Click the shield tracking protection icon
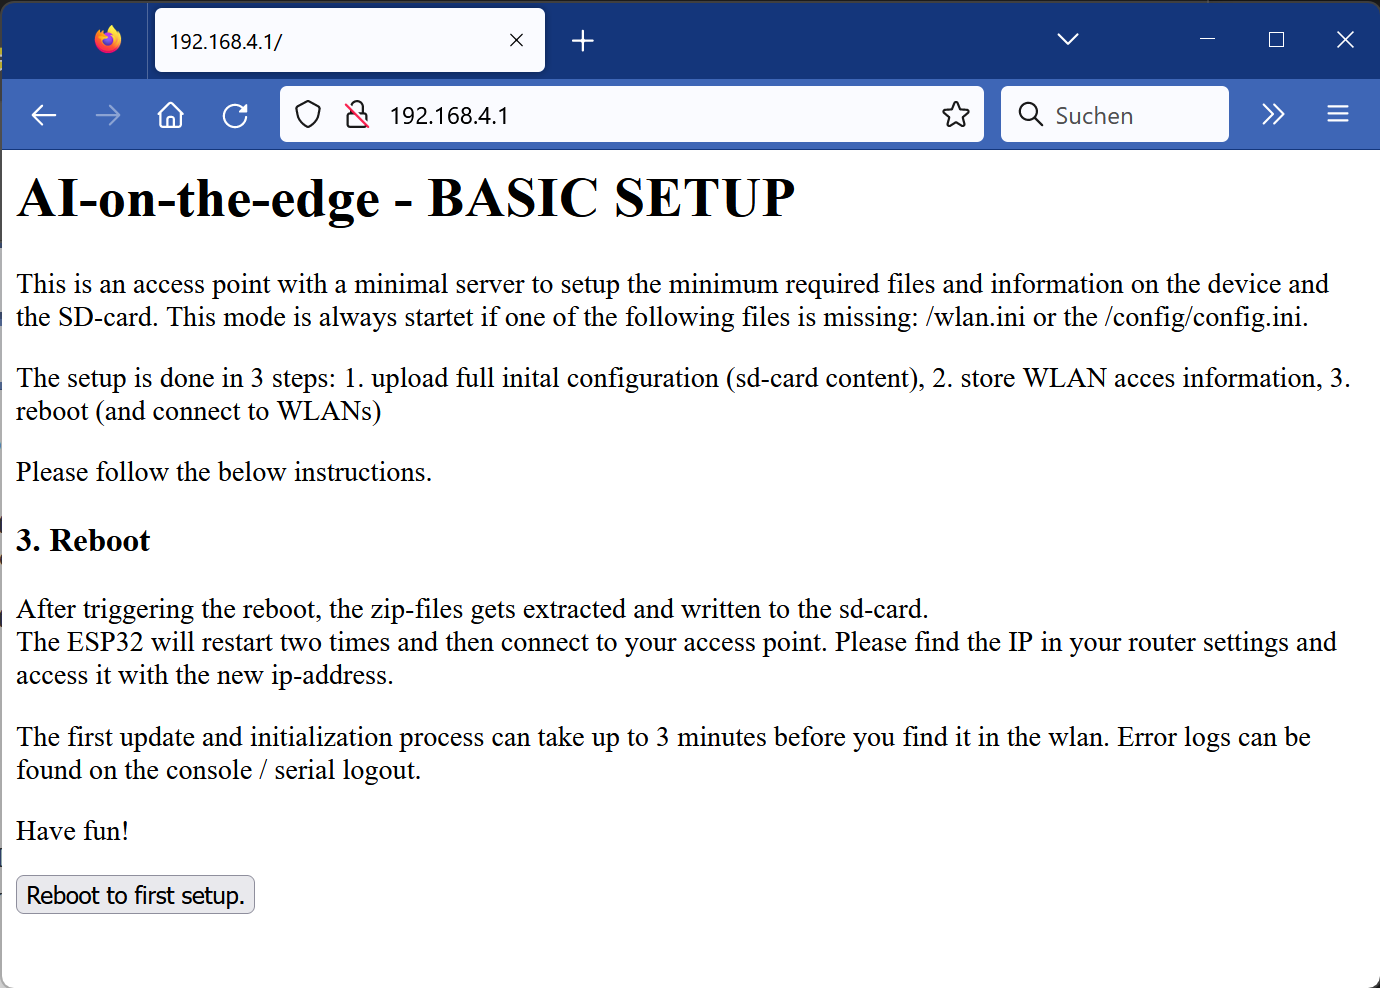 (308, 114)
